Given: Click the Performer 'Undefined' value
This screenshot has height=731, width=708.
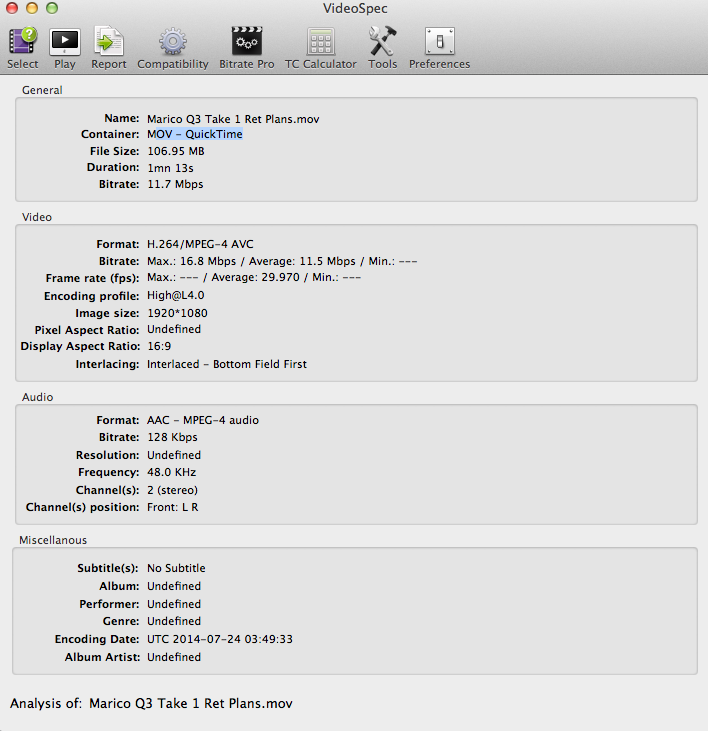Looking at the screenshot, I should (x=174, y=604).
